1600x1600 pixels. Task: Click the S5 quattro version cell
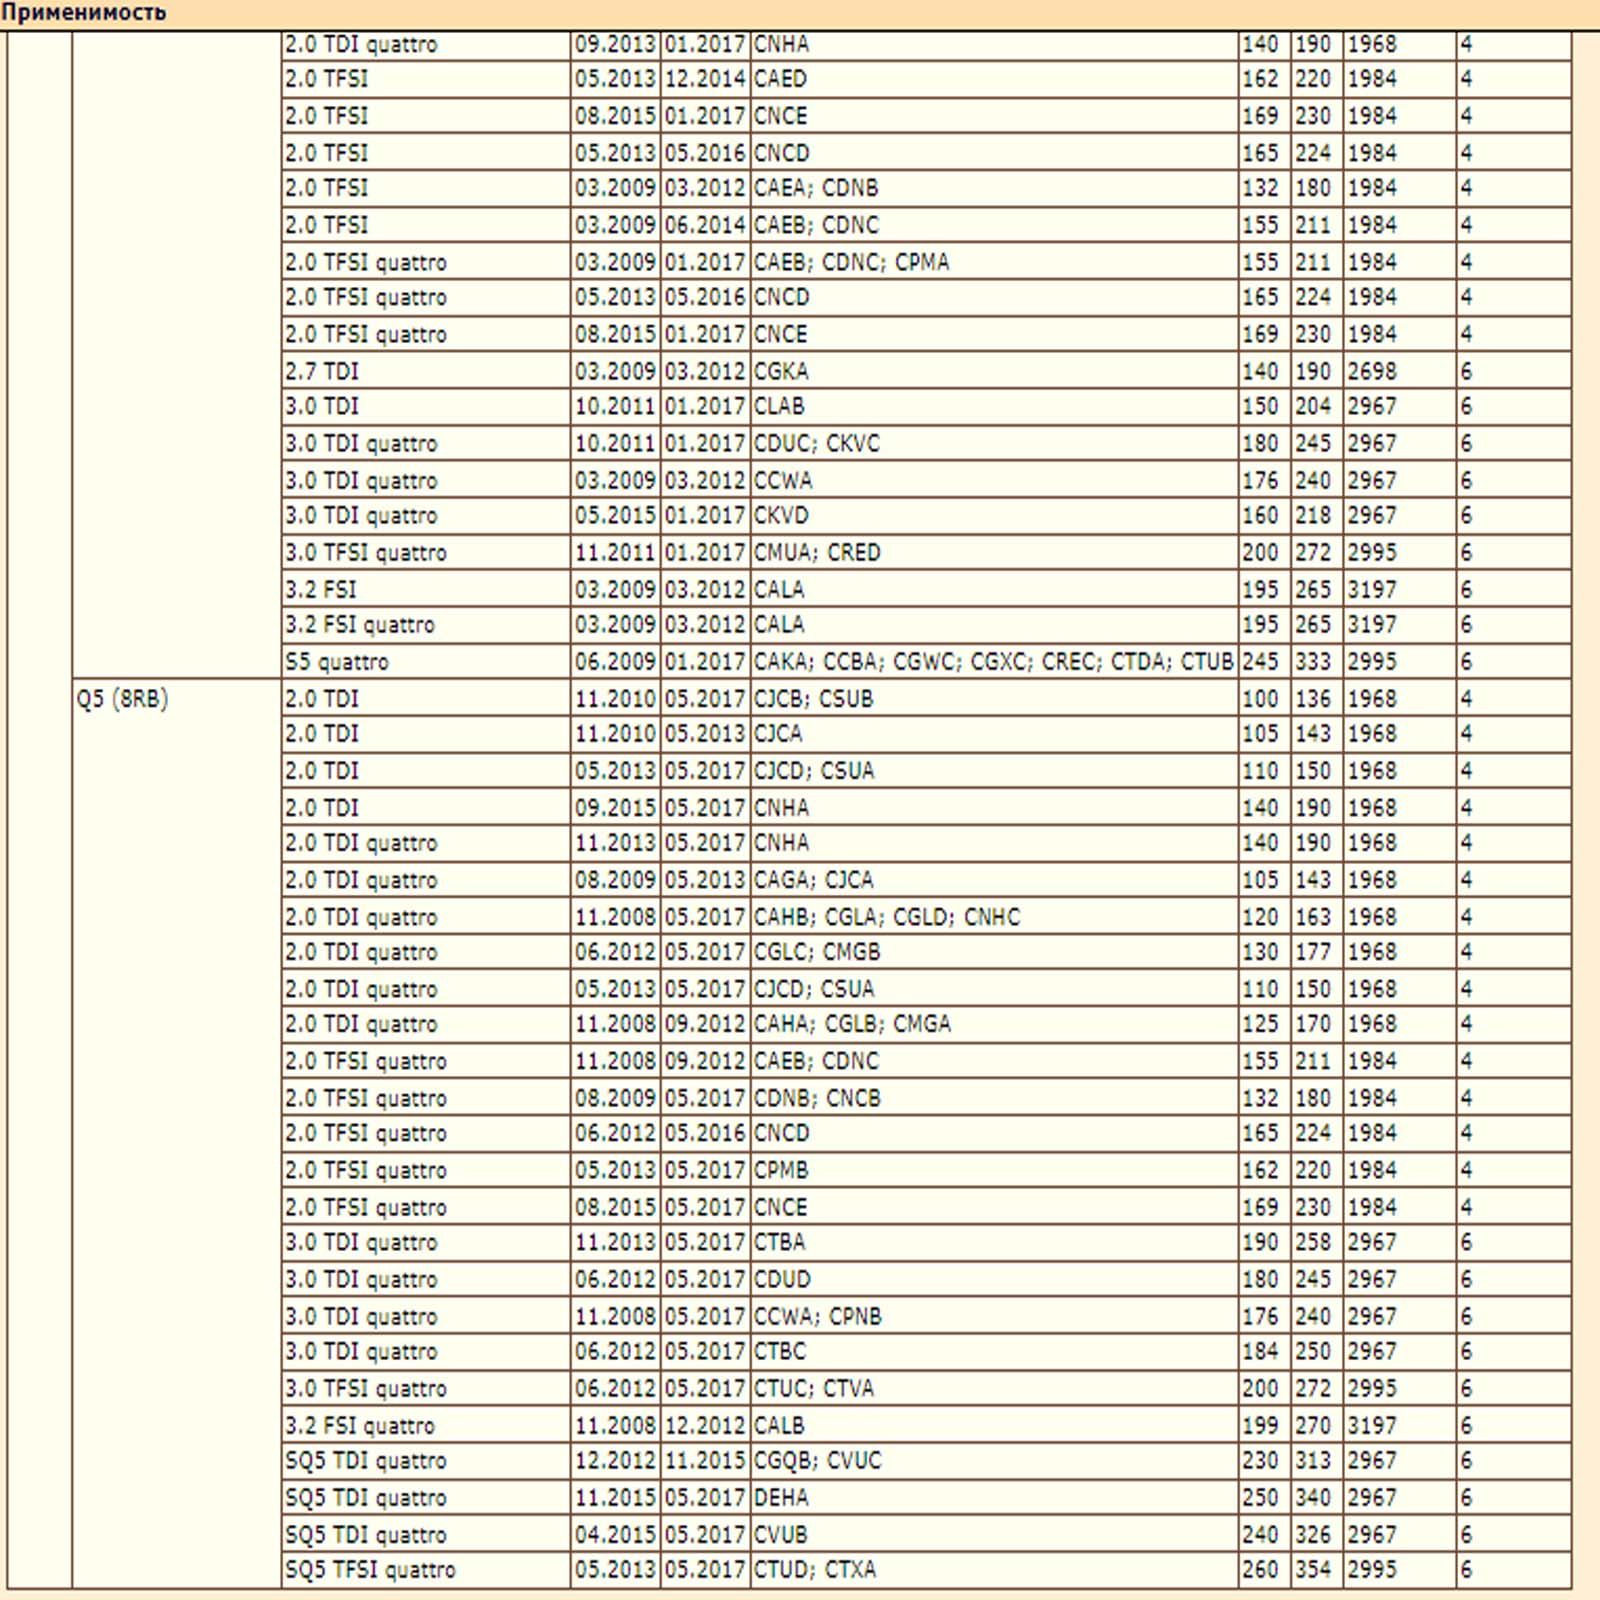click(x=337, y=662)
